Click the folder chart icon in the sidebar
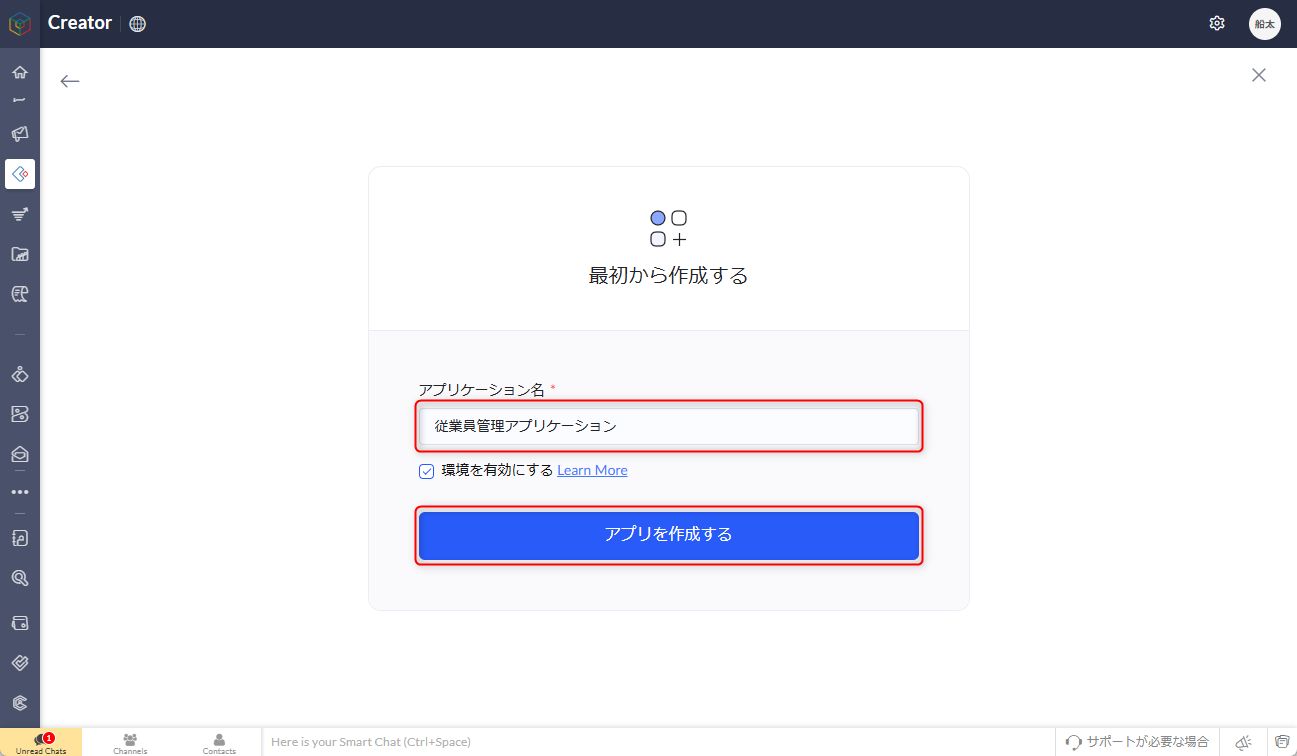The image size is (1297, 756). pos(20,254)
